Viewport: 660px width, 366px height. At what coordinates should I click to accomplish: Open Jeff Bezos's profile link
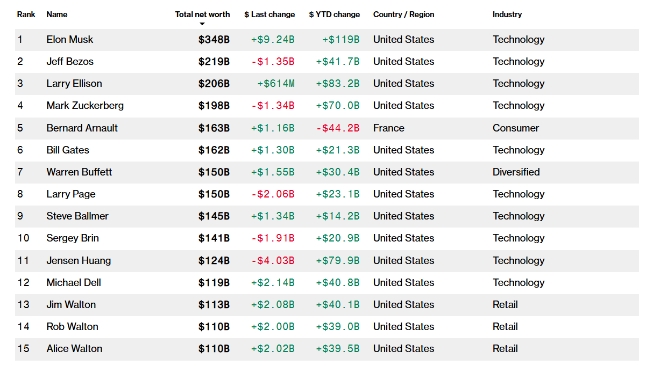(x=70, y=61)
